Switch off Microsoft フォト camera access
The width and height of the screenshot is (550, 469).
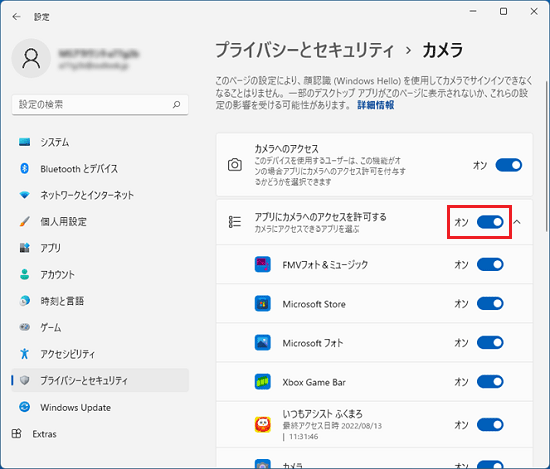tap(490, 343)
